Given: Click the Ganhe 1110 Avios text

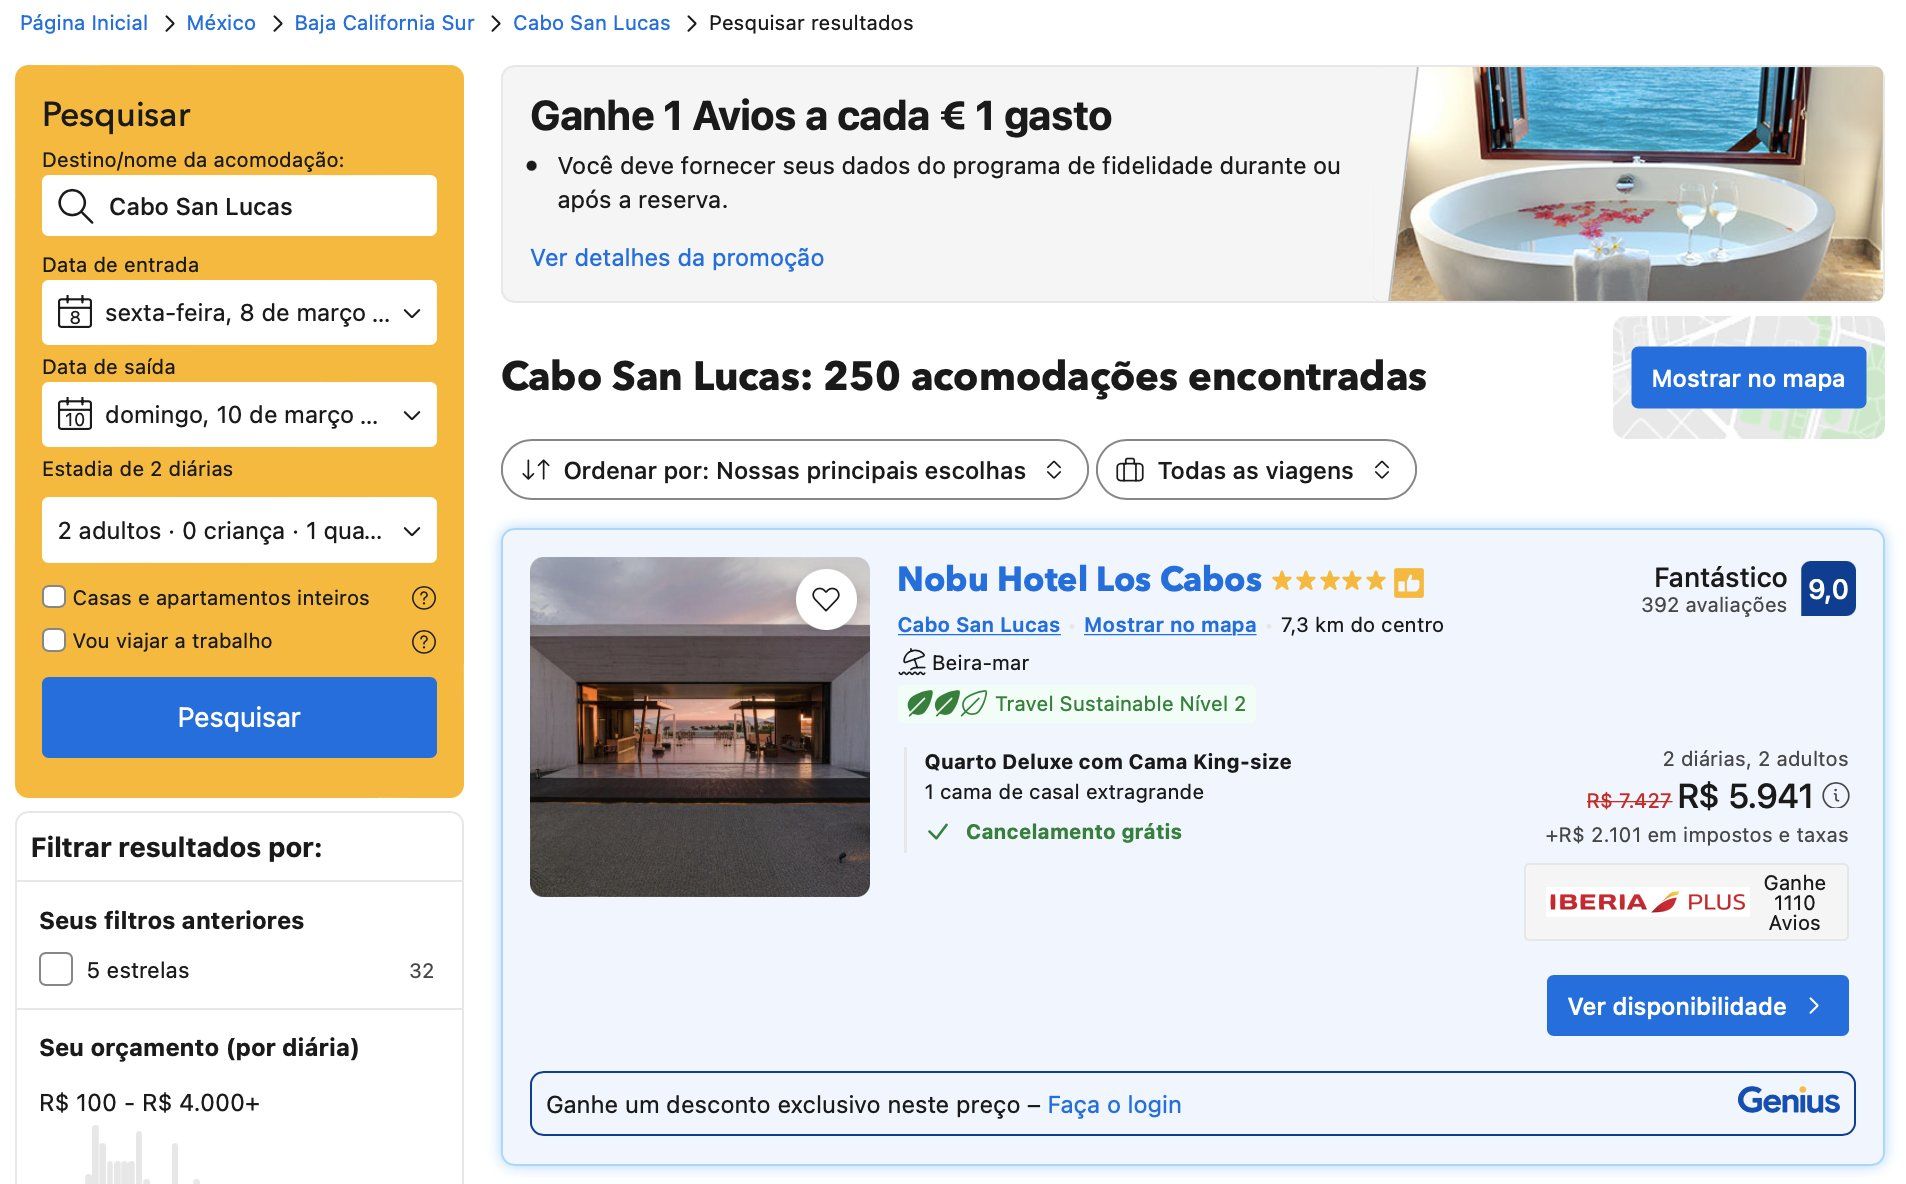Looking at the screenshot, I should coord(1794,903).
